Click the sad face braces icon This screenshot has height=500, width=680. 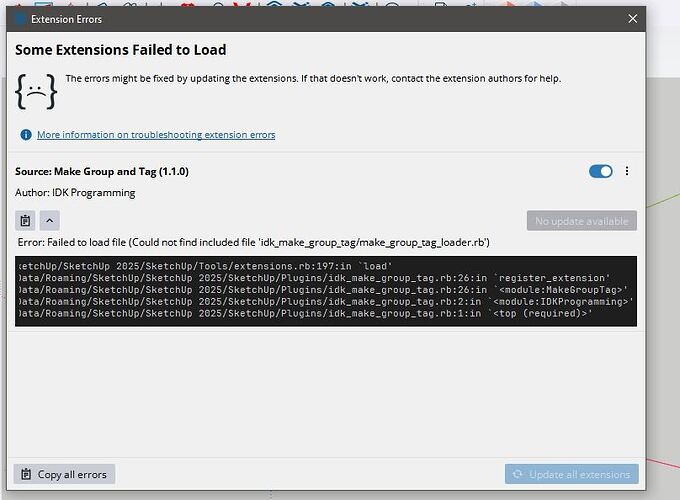pos(36,91)
